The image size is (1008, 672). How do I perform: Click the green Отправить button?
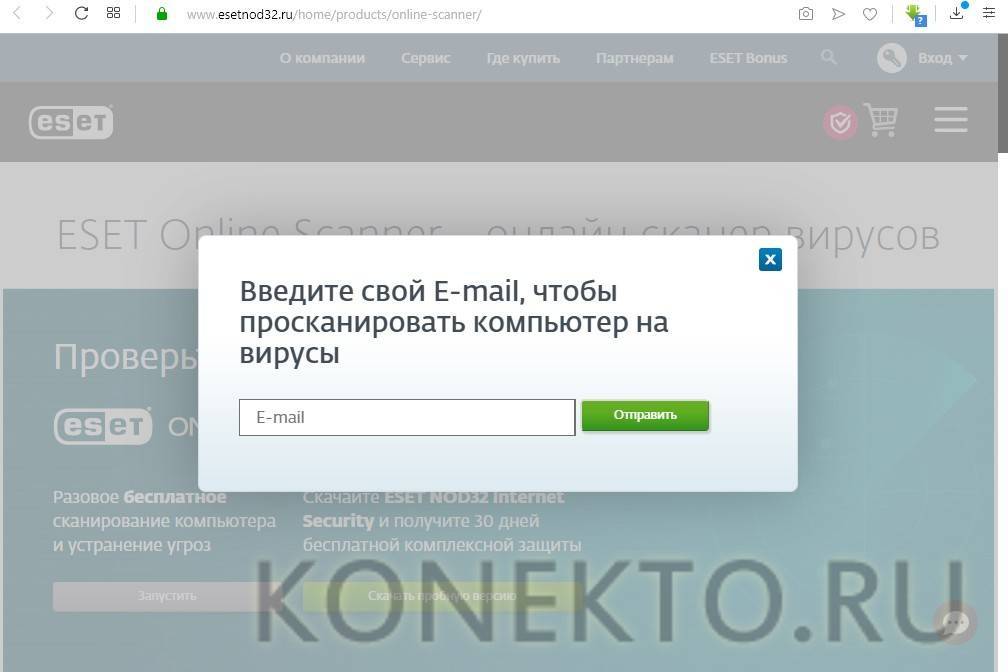(645, 415)
